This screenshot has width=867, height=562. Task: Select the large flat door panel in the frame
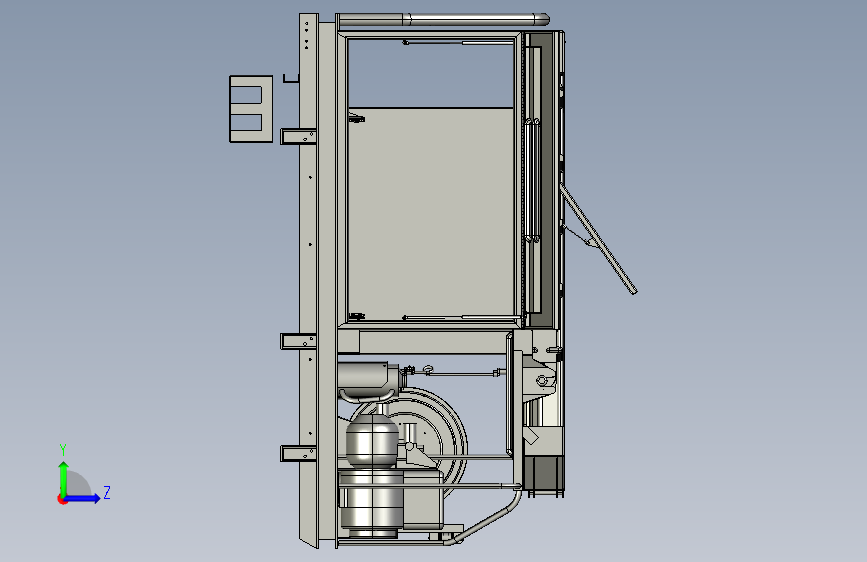pyautogui.click(x=431, y=214)
